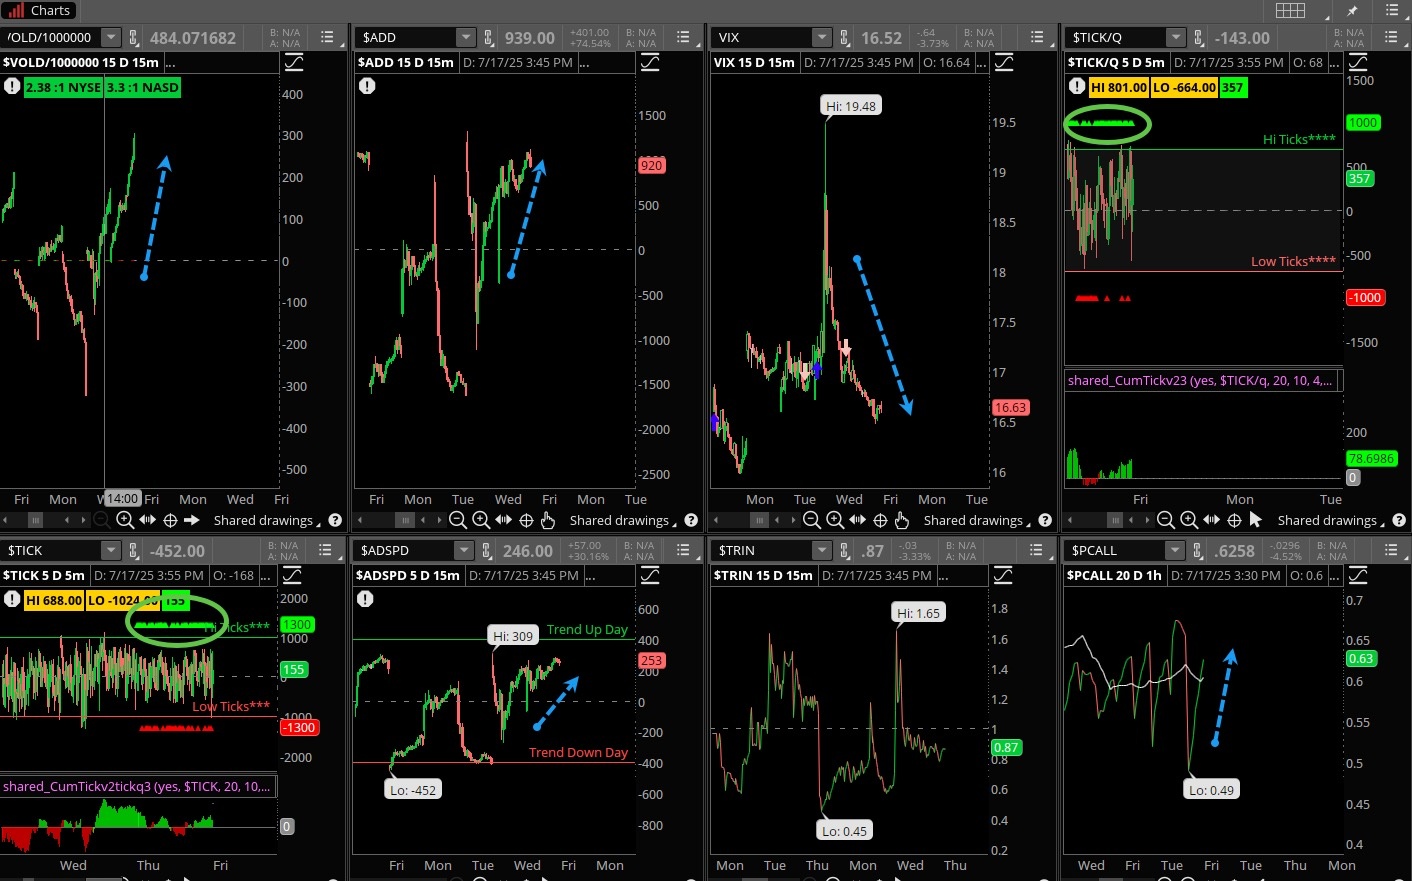Open Shared drawings dropdown under VIX chart
This screenshot has width=1412, height=881.
click(975, 520)
